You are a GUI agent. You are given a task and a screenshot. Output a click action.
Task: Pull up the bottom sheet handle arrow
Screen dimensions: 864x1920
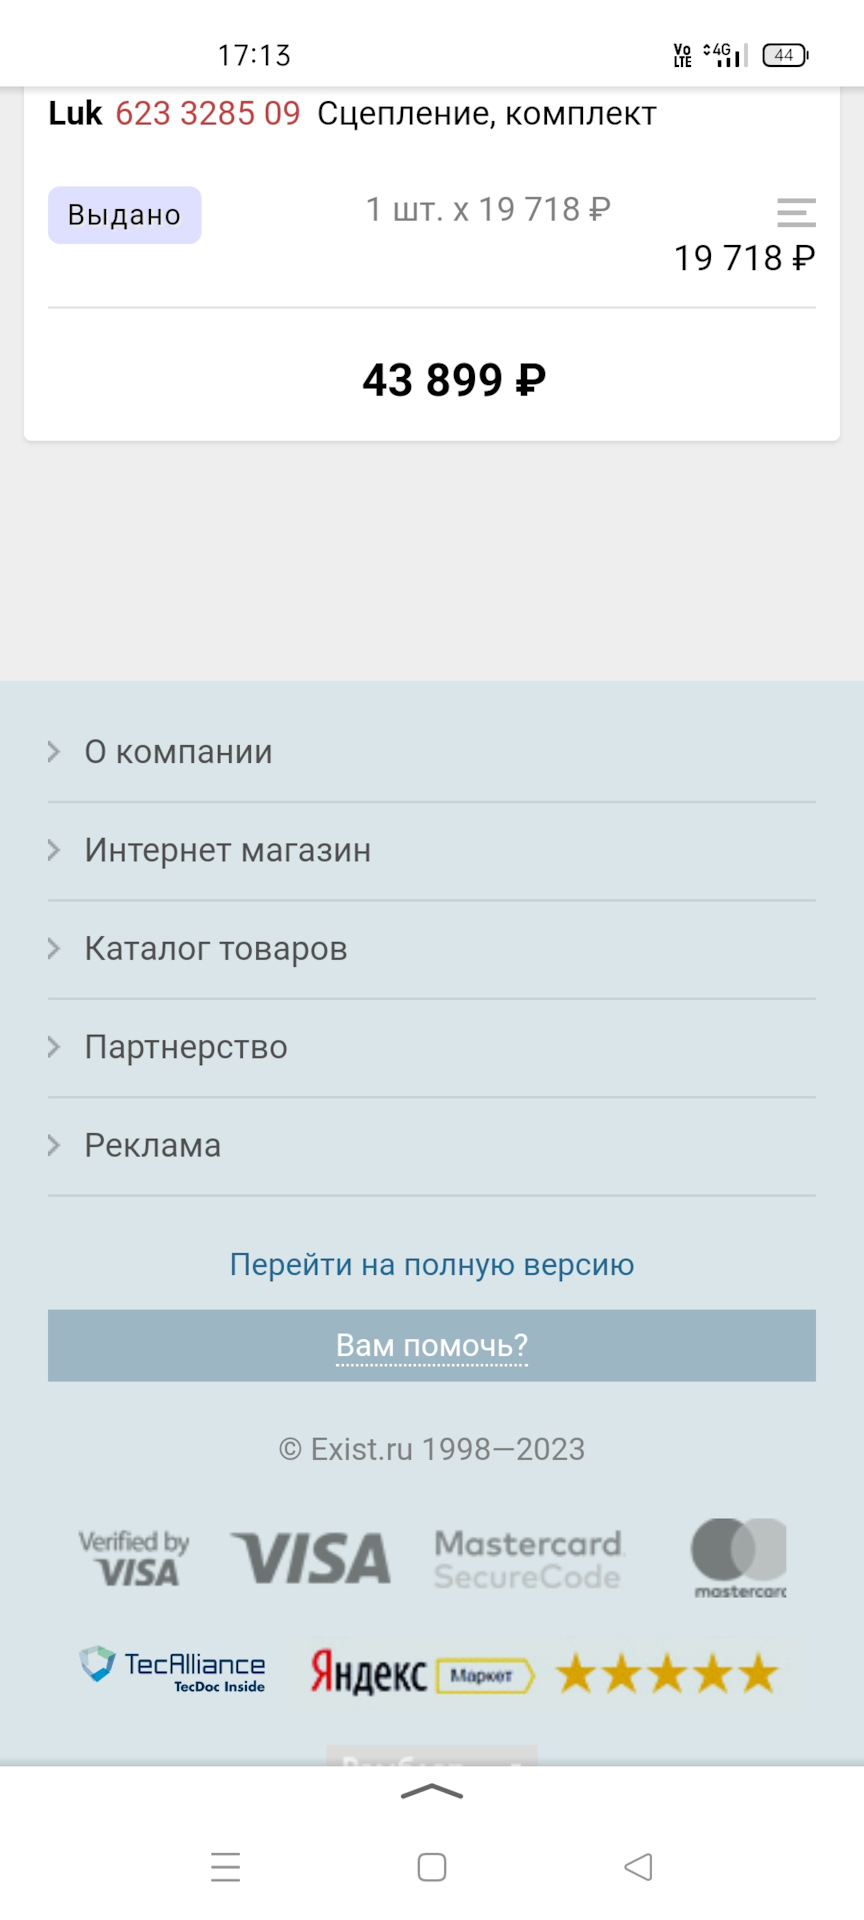(432, 1792)
